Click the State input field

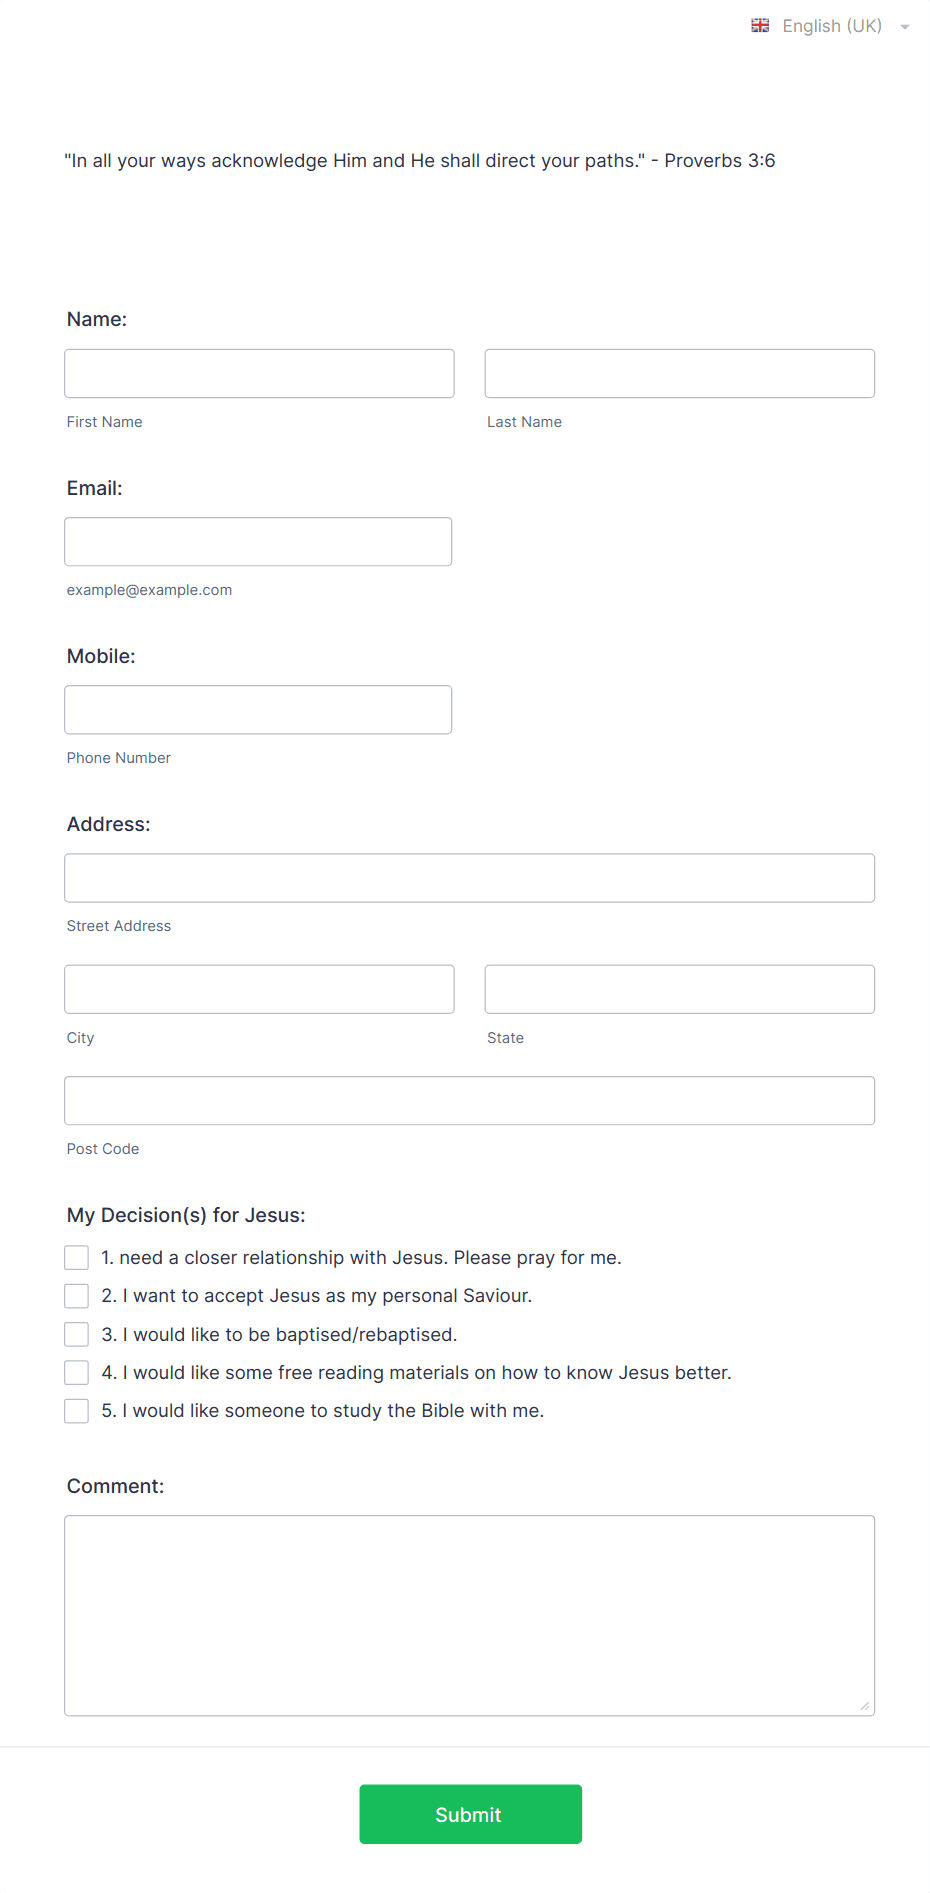pos(679,989)
